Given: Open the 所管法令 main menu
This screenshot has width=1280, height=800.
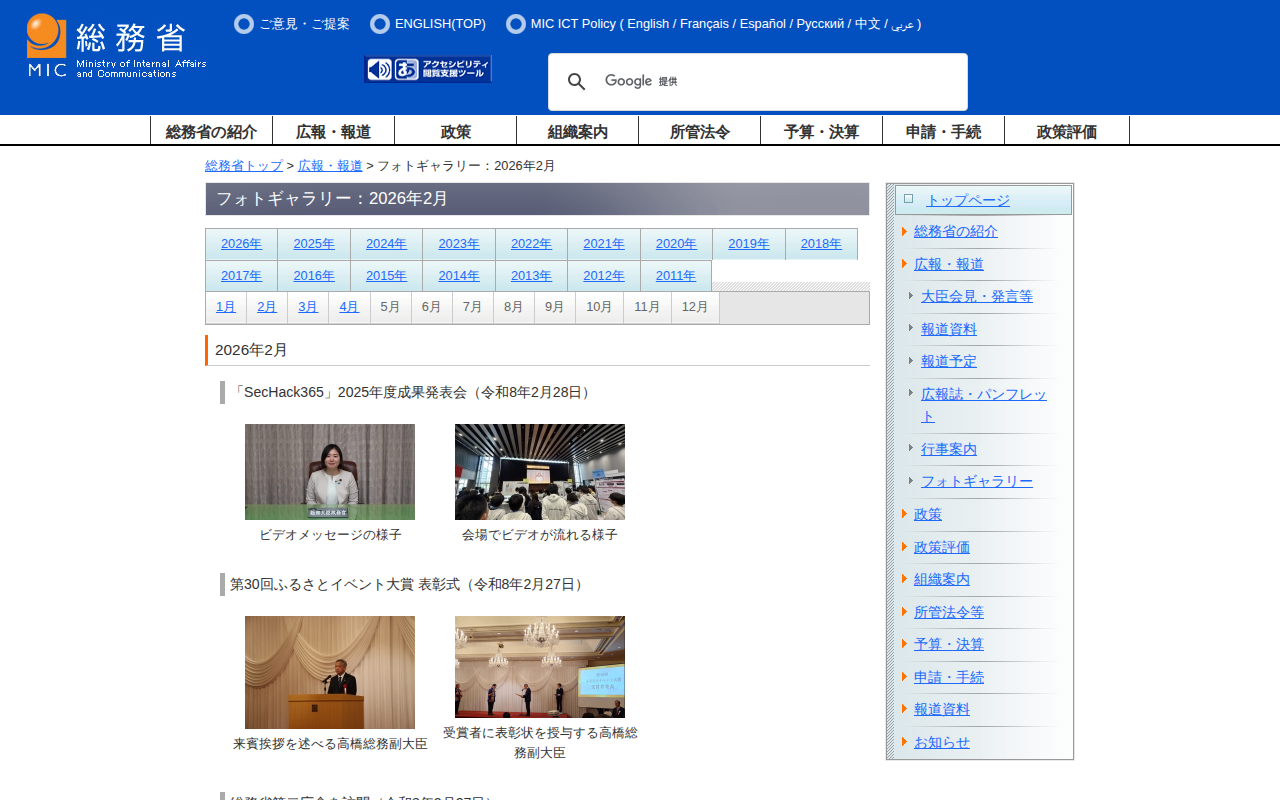Looking at the screenshot, I should click(700, 131).
